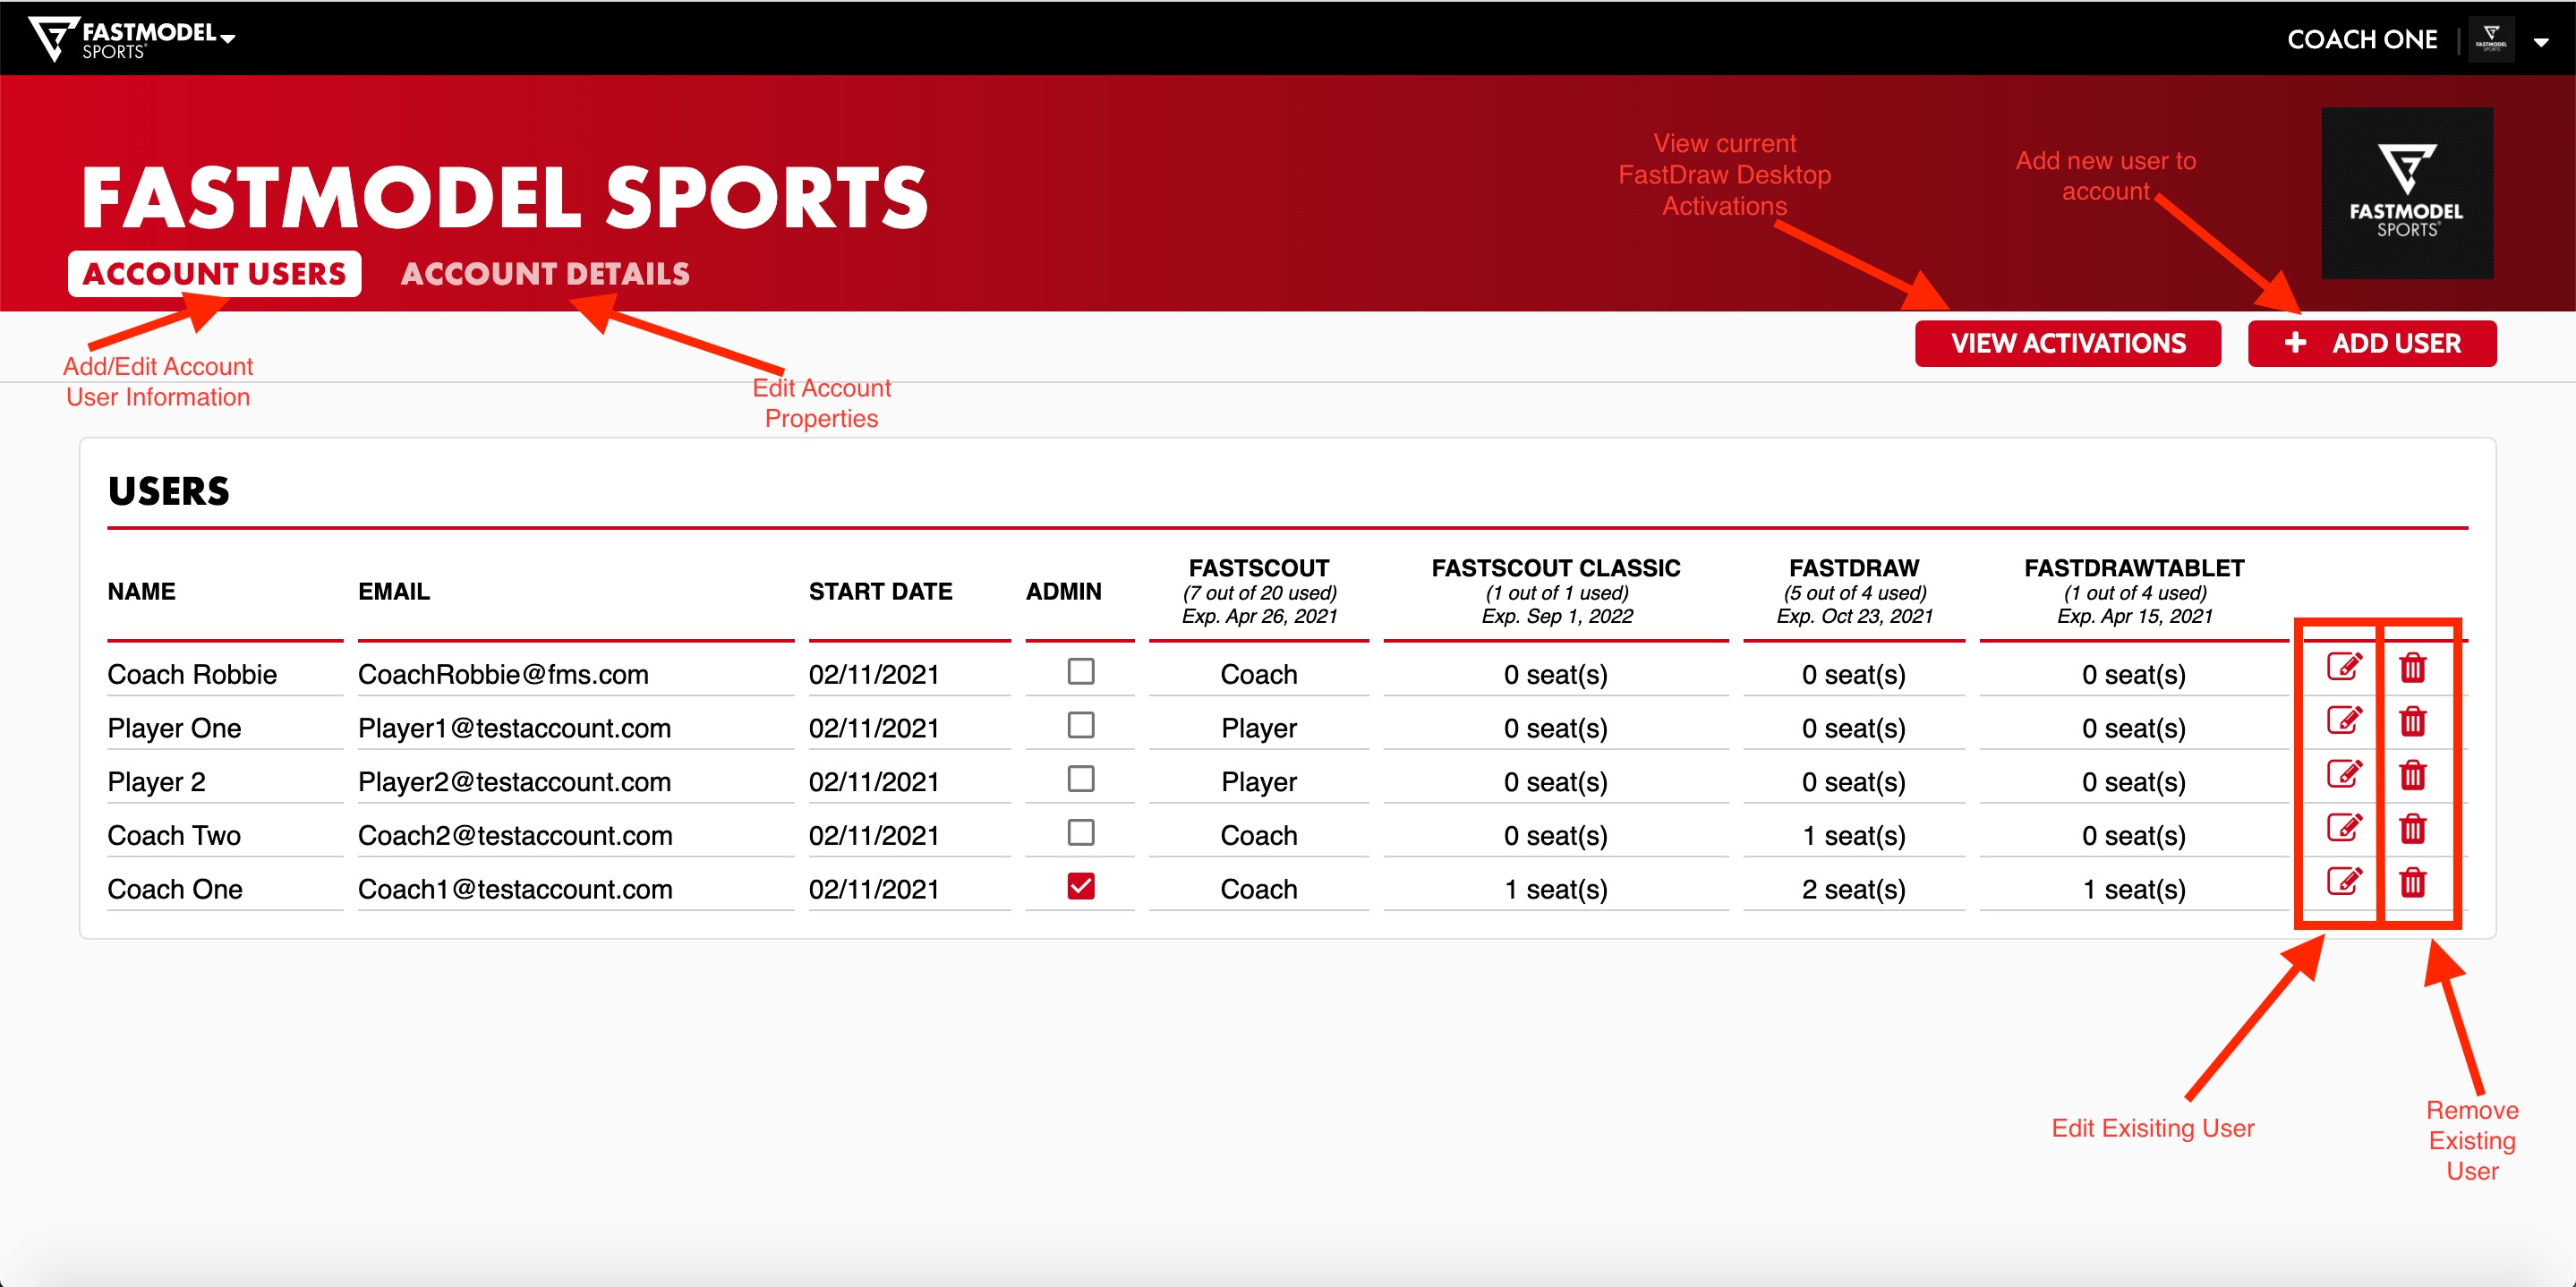Click the VIEW ACTIVATIONS button
Screen dimensions: 2576x1287
coord(2068,343)
